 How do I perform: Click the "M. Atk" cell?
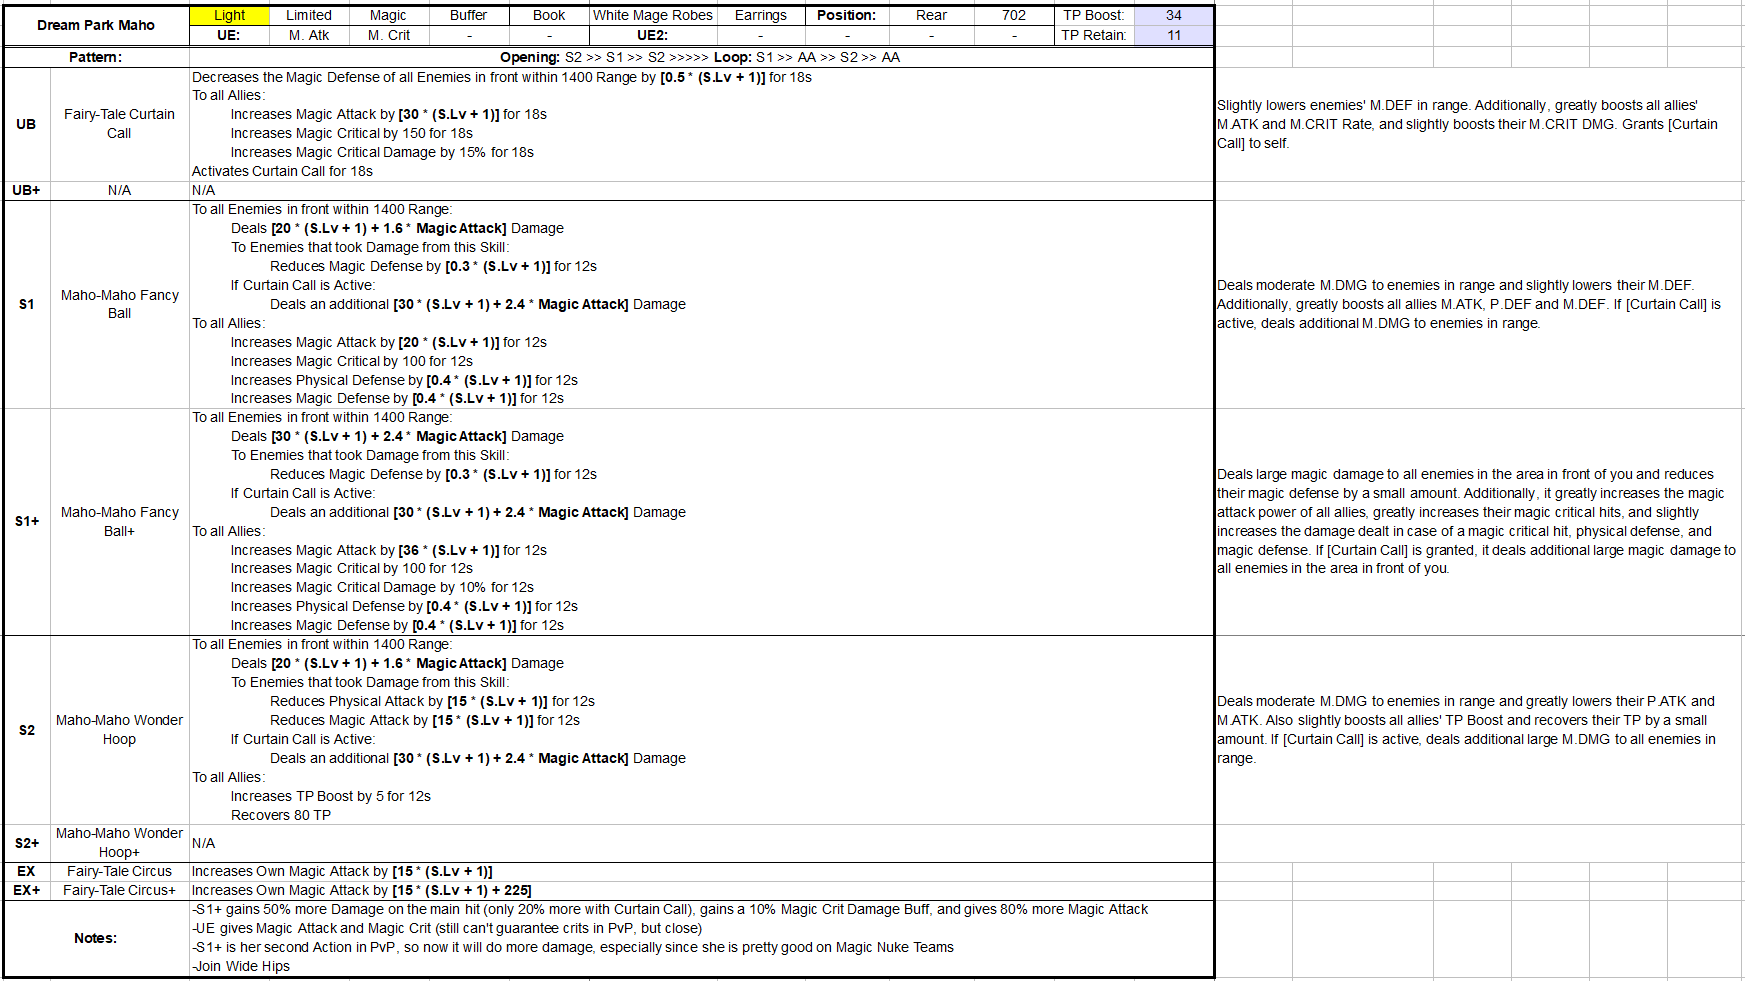click(309, 35)
